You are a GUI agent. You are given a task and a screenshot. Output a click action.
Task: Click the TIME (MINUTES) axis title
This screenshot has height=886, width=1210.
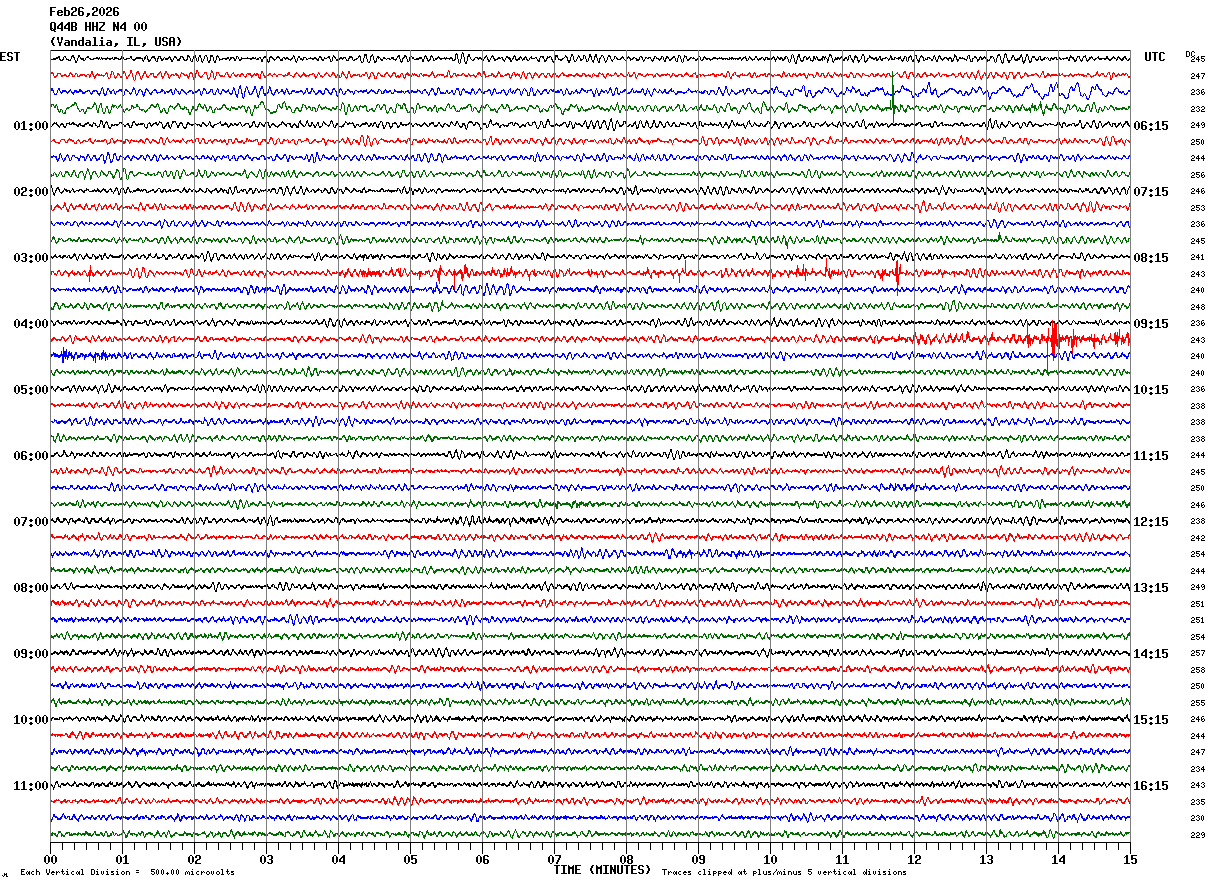(x=602, y=870)
